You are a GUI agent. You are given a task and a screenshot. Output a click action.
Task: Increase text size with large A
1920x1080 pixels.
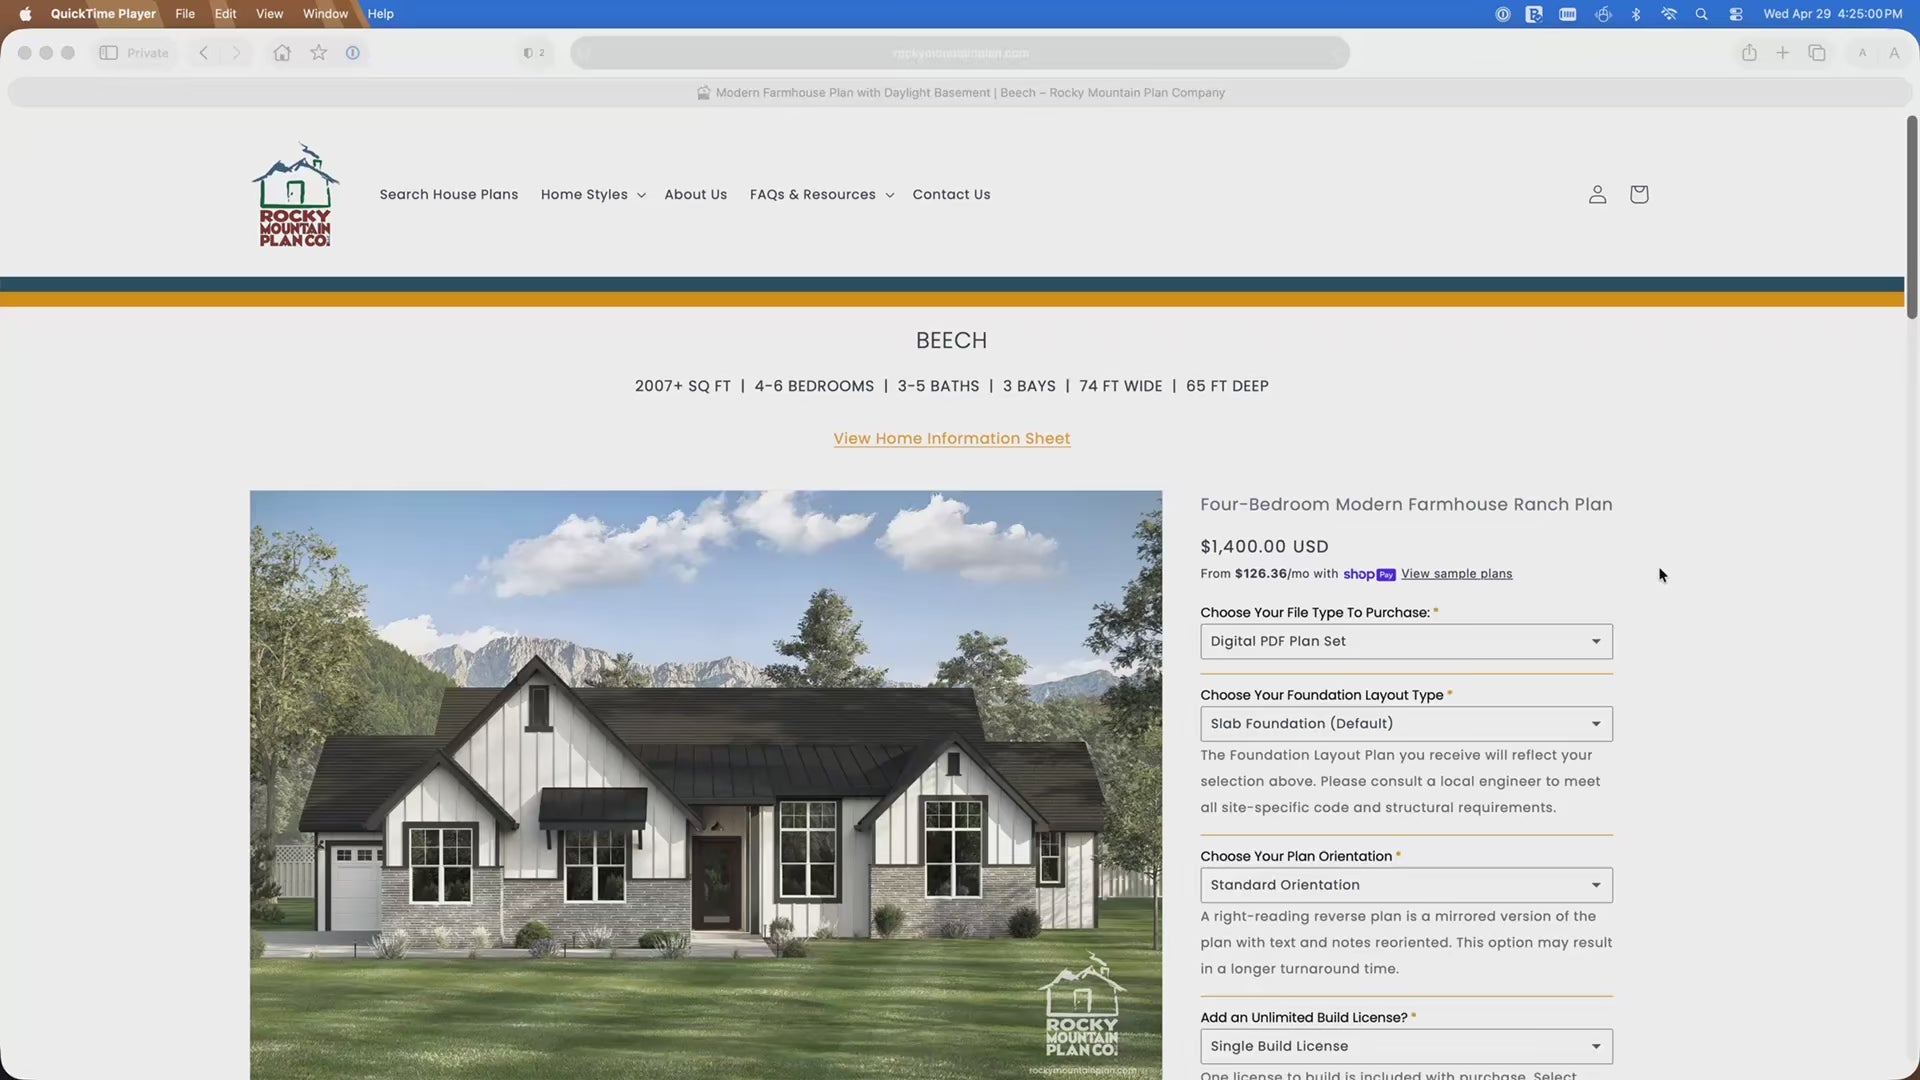pyautogui.click(x=1894, y=53)
